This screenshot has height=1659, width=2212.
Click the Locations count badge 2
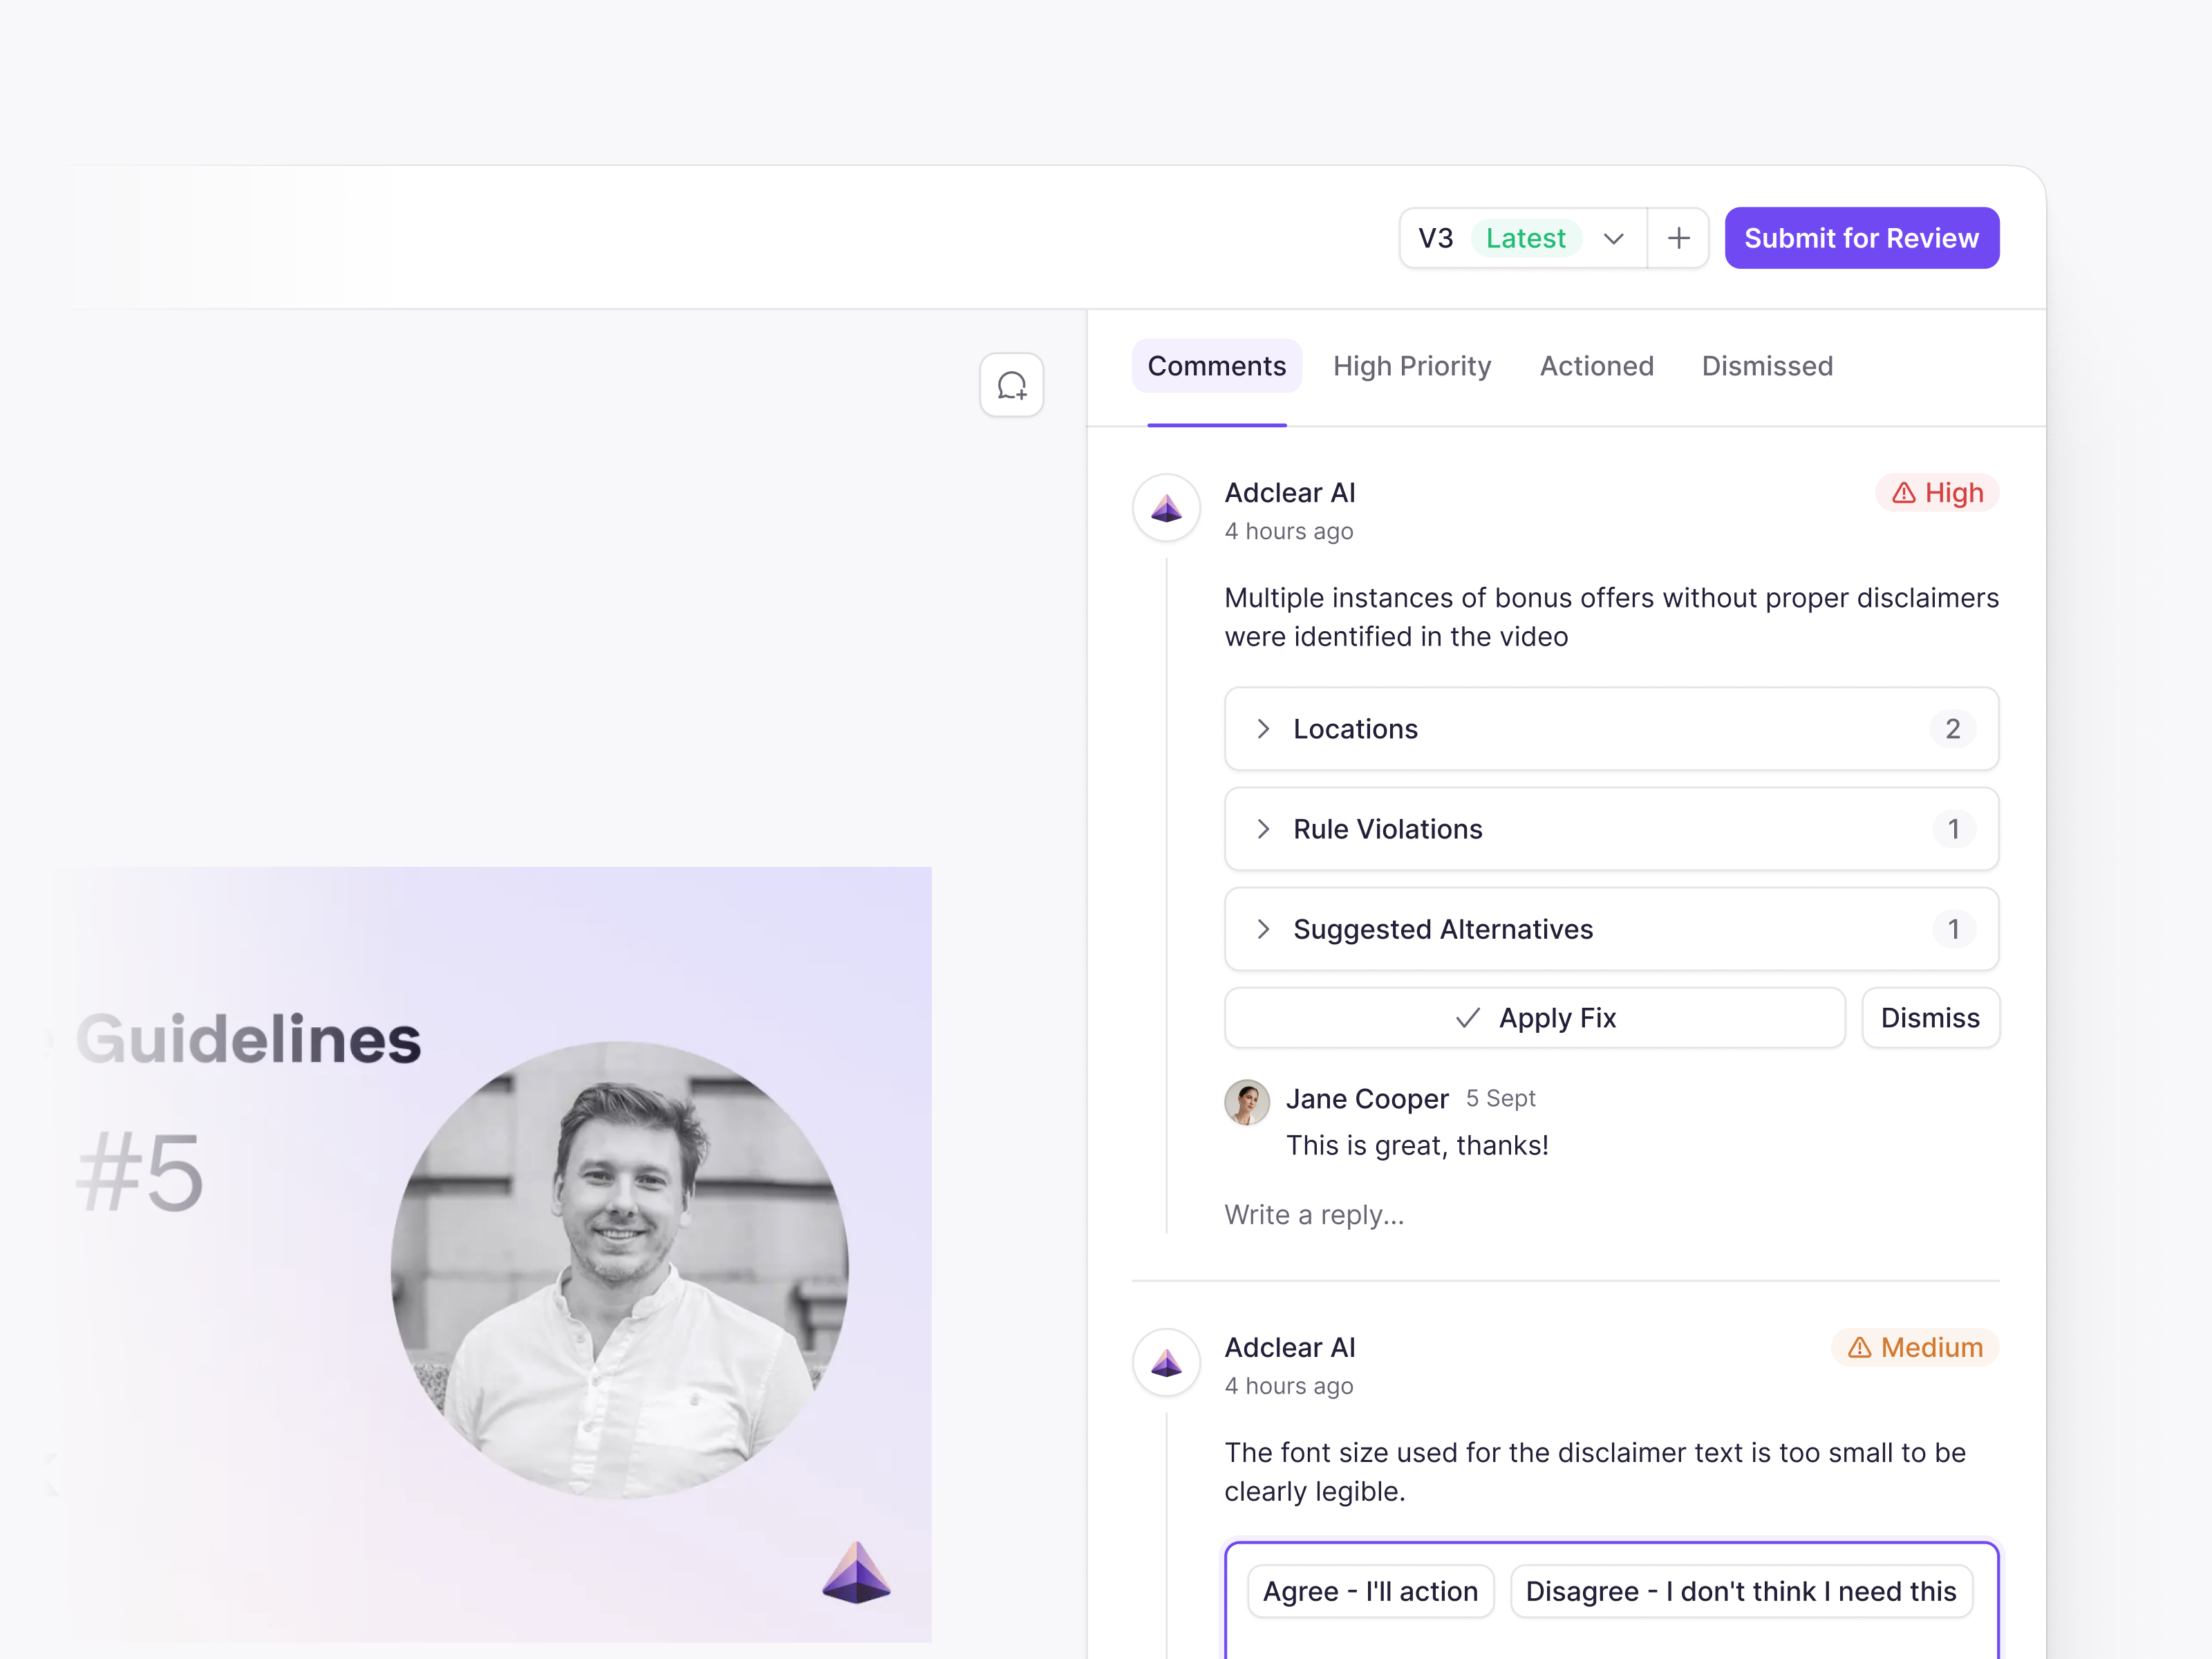[1952, 729]
